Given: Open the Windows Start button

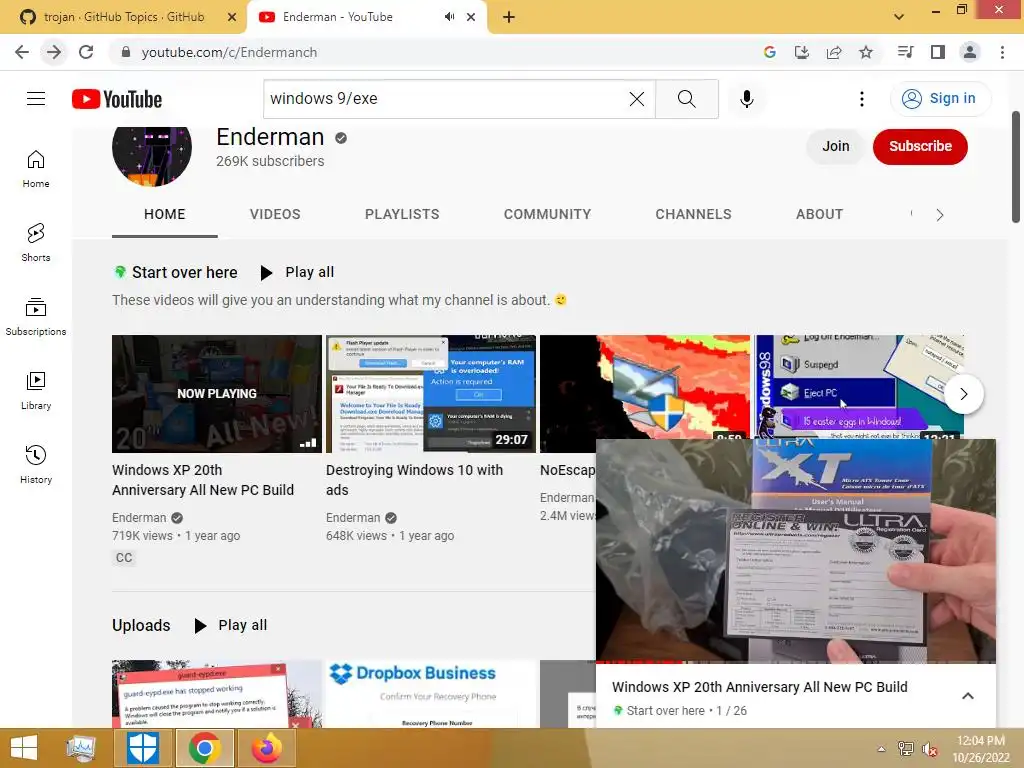Looking at the screenshot, I should (24, 748).
